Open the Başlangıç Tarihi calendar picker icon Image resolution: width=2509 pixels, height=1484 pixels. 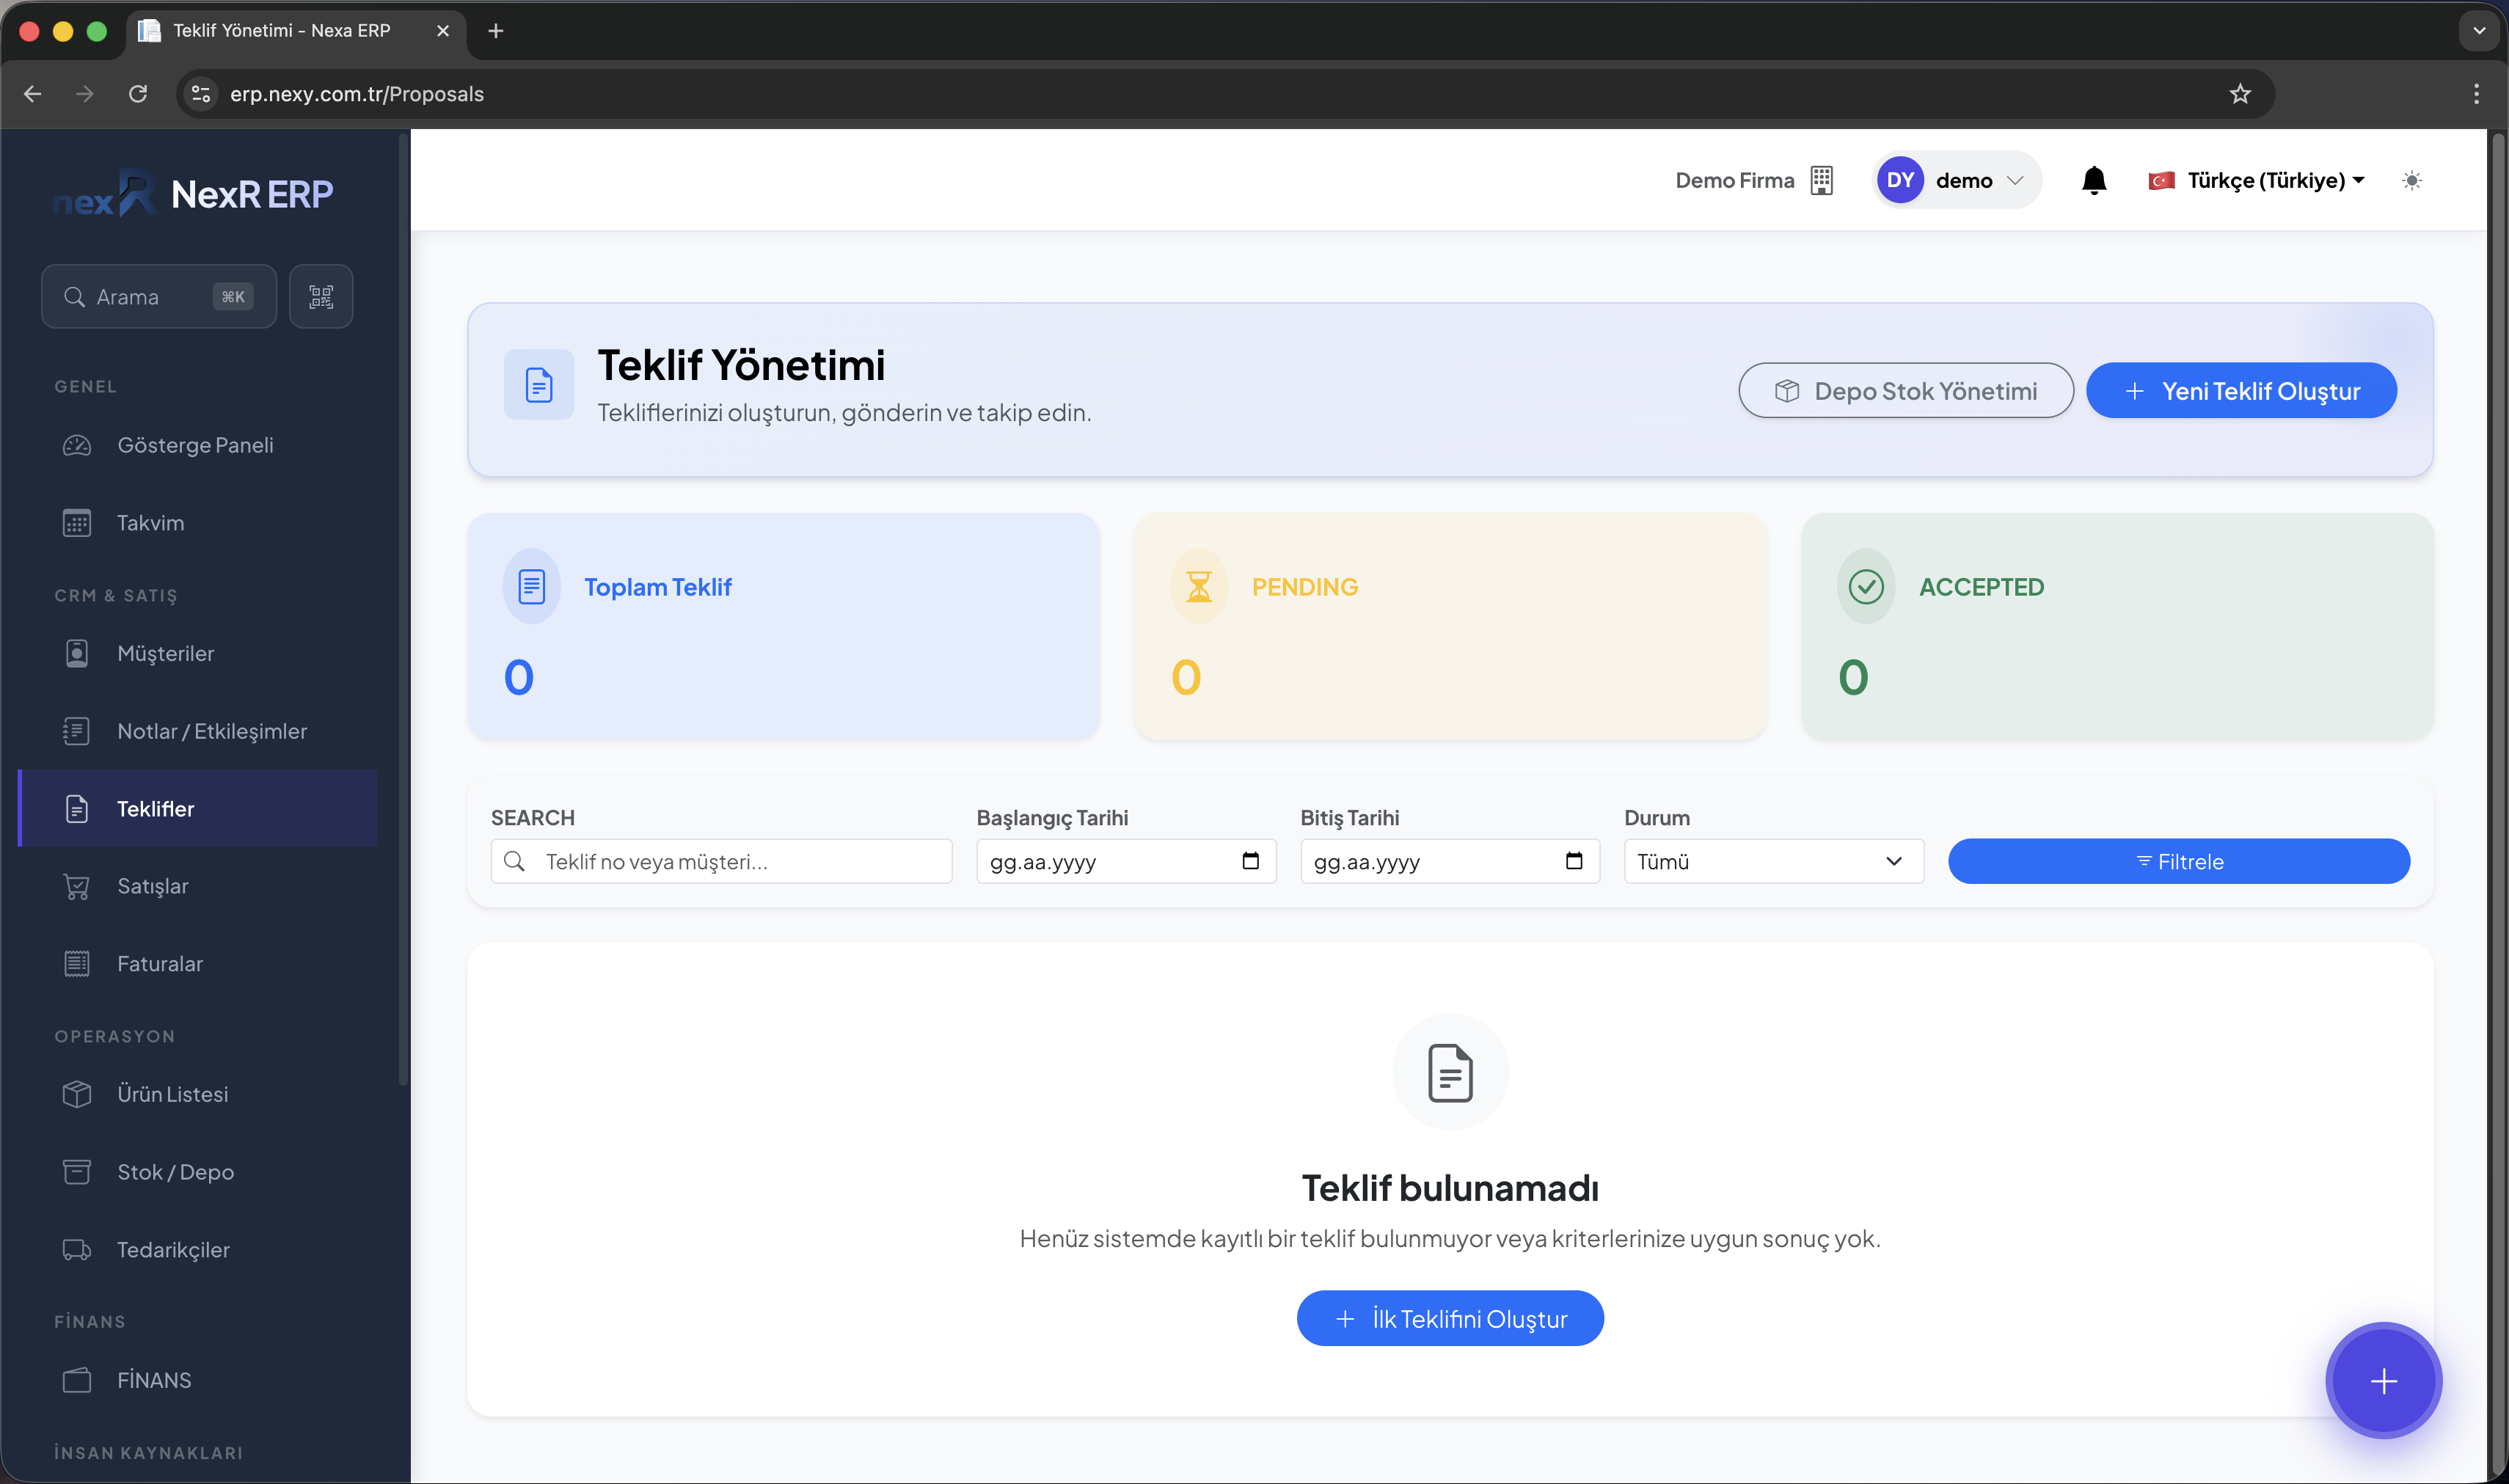(x=1250, y=861)
